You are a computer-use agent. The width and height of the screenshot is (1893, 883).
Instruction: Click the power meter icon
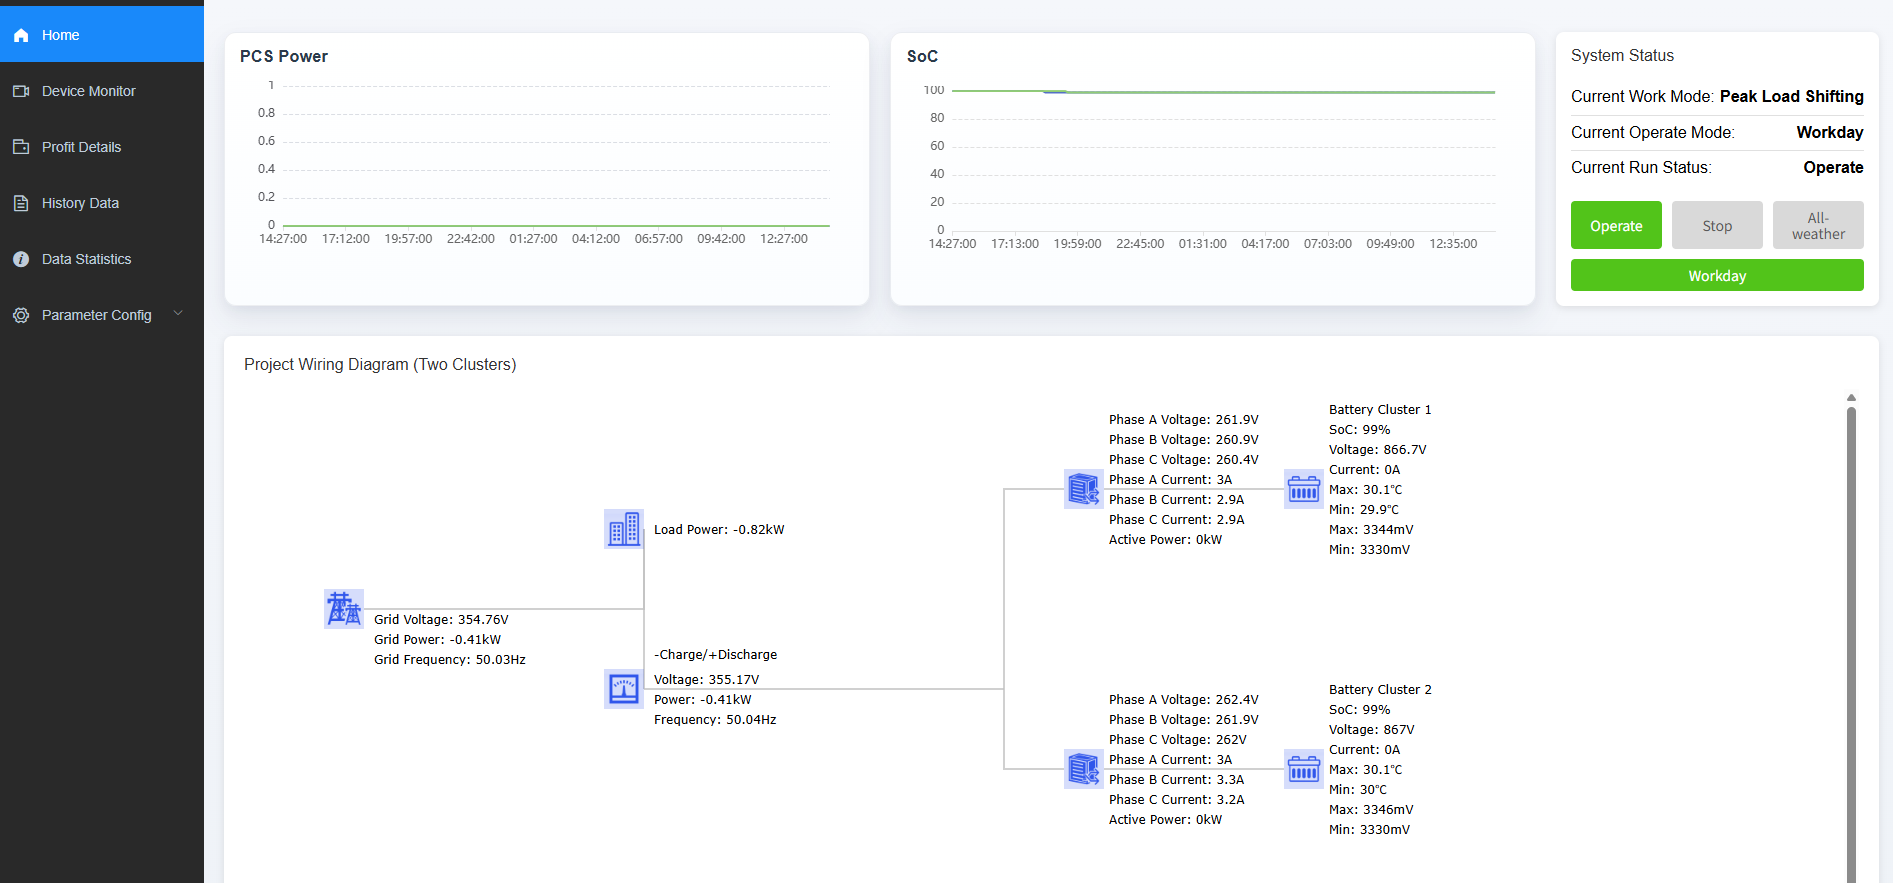[x=624, y=689]
